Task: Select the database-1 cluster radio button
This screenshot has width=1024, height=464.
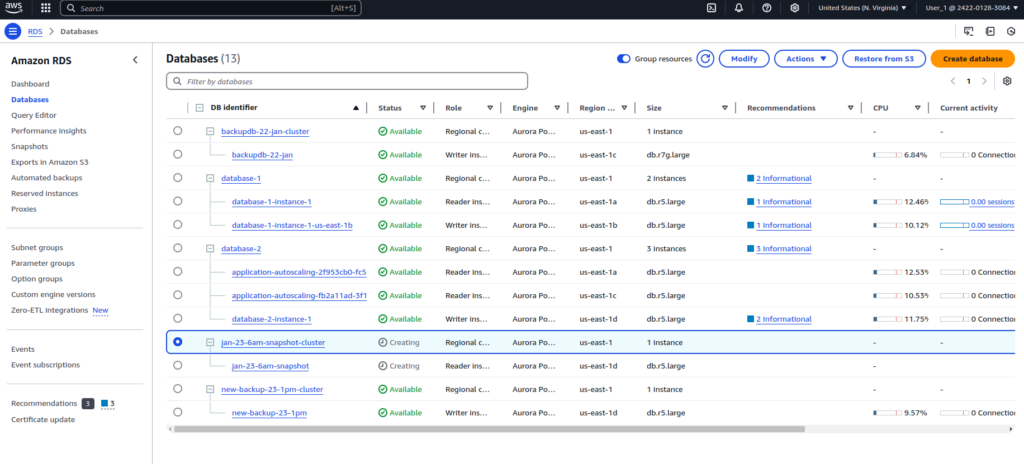Action: [x=178, y=178]
